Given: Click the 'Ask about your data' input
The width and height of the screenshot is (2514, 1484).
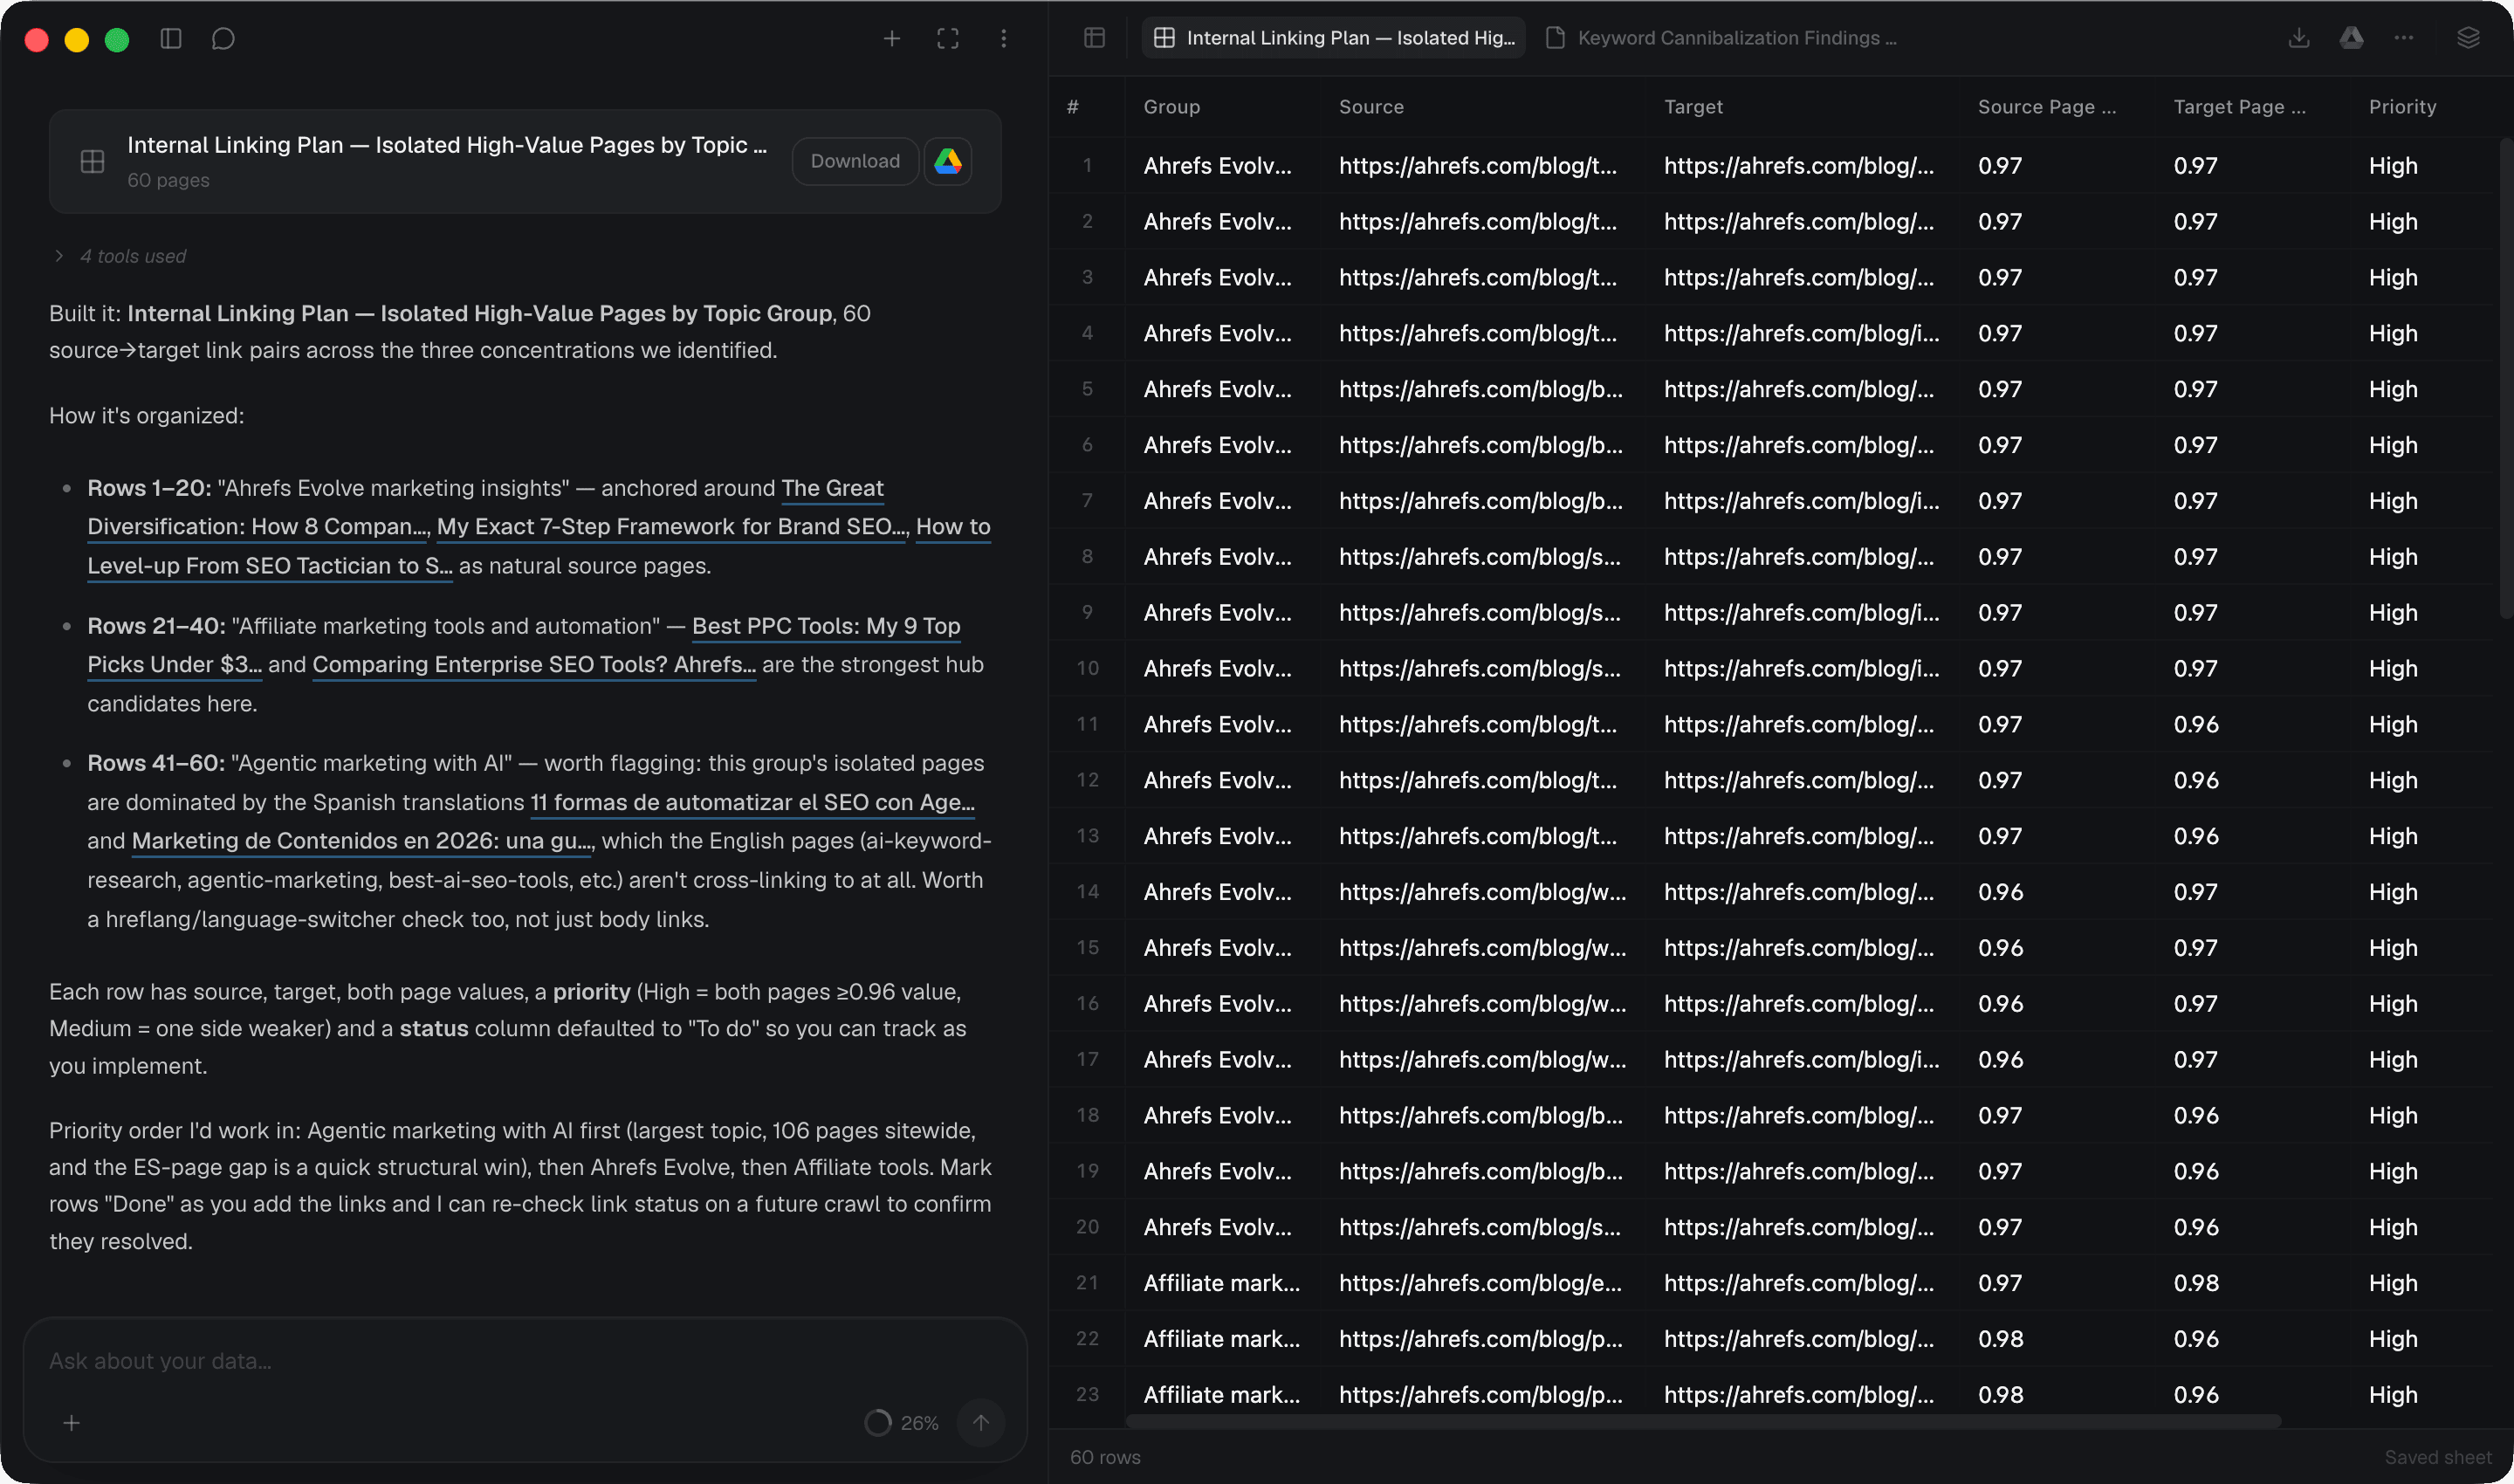Looking at the screenshot, I should [x=525, y=1360].
